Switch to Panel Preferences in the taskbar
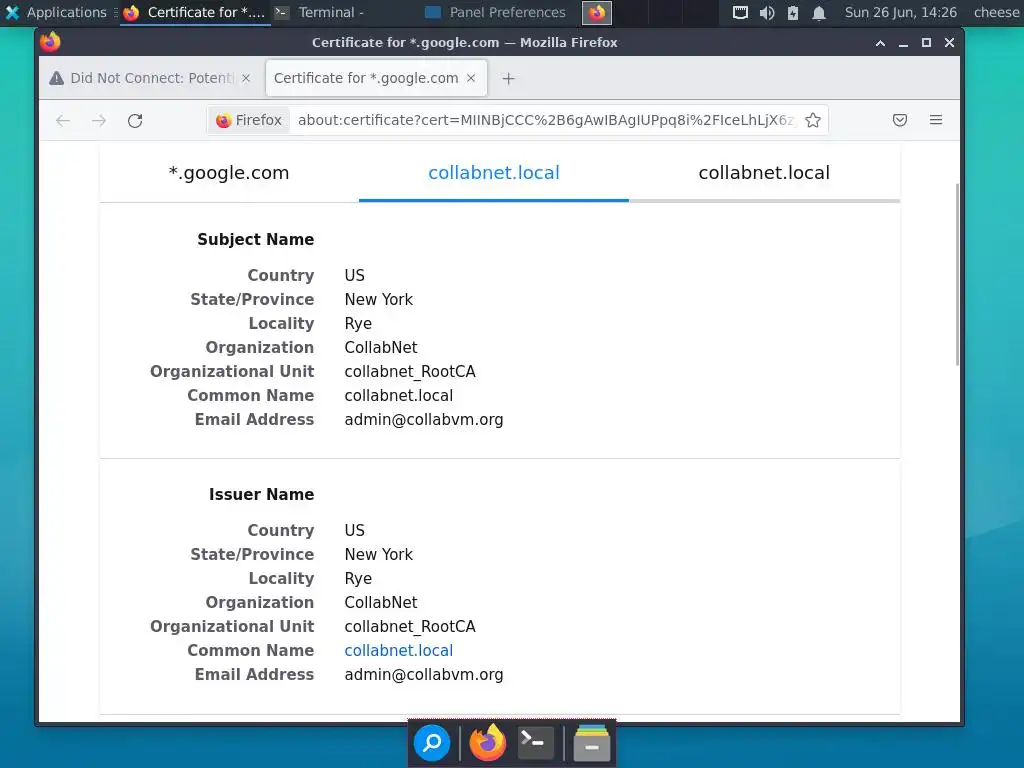This screenshot has width=1024, height=768. 495,12
